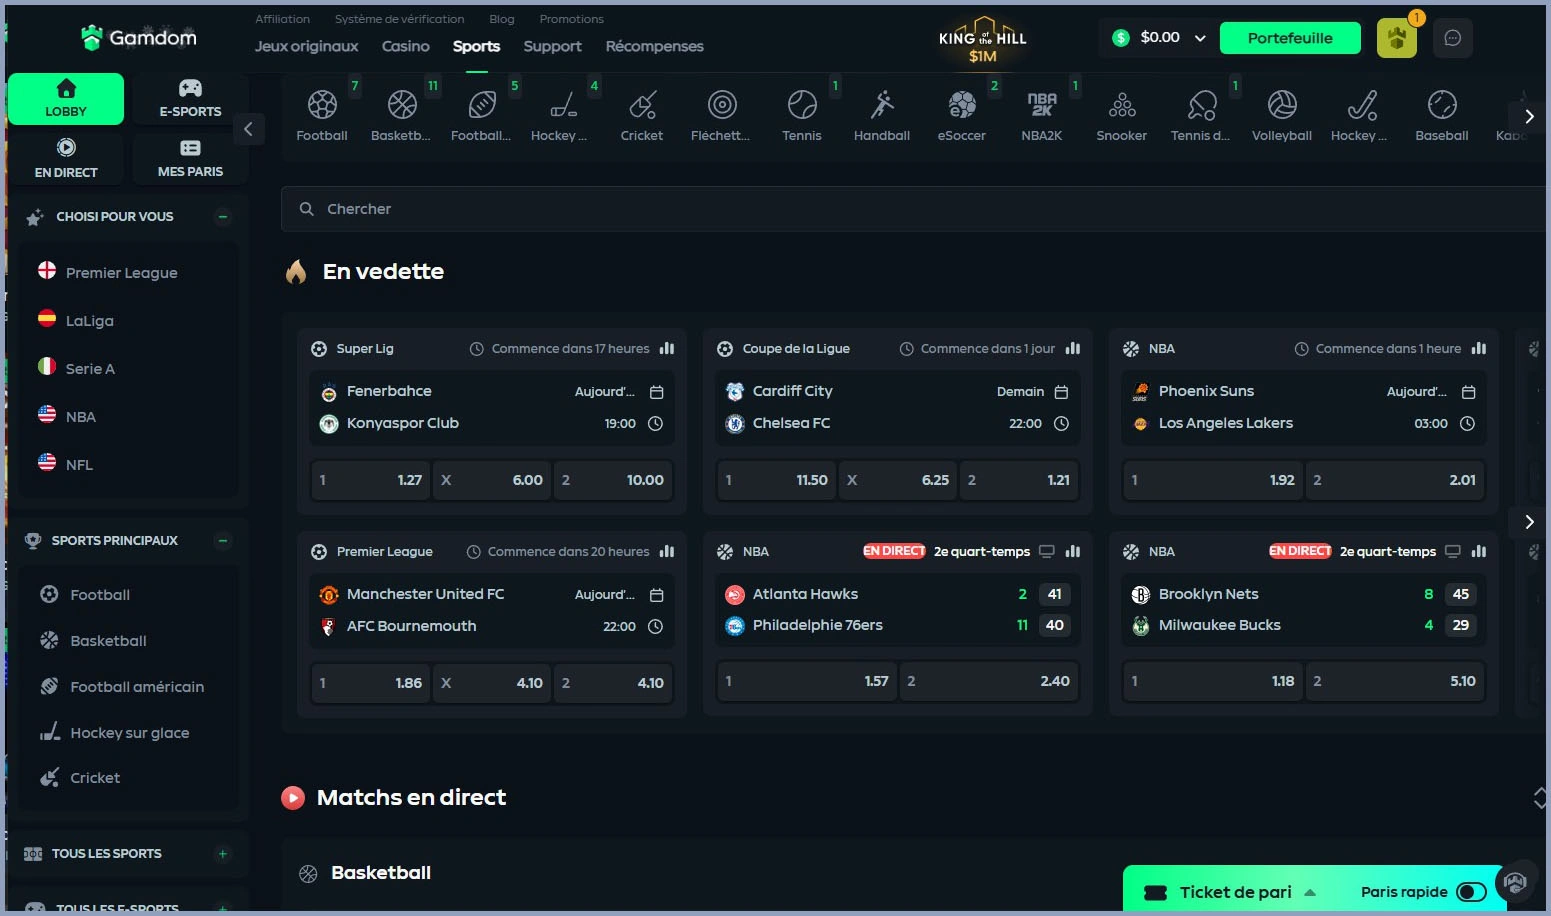Open the Casino menu item
1551x916 pixels.
[x=406, y=46]
